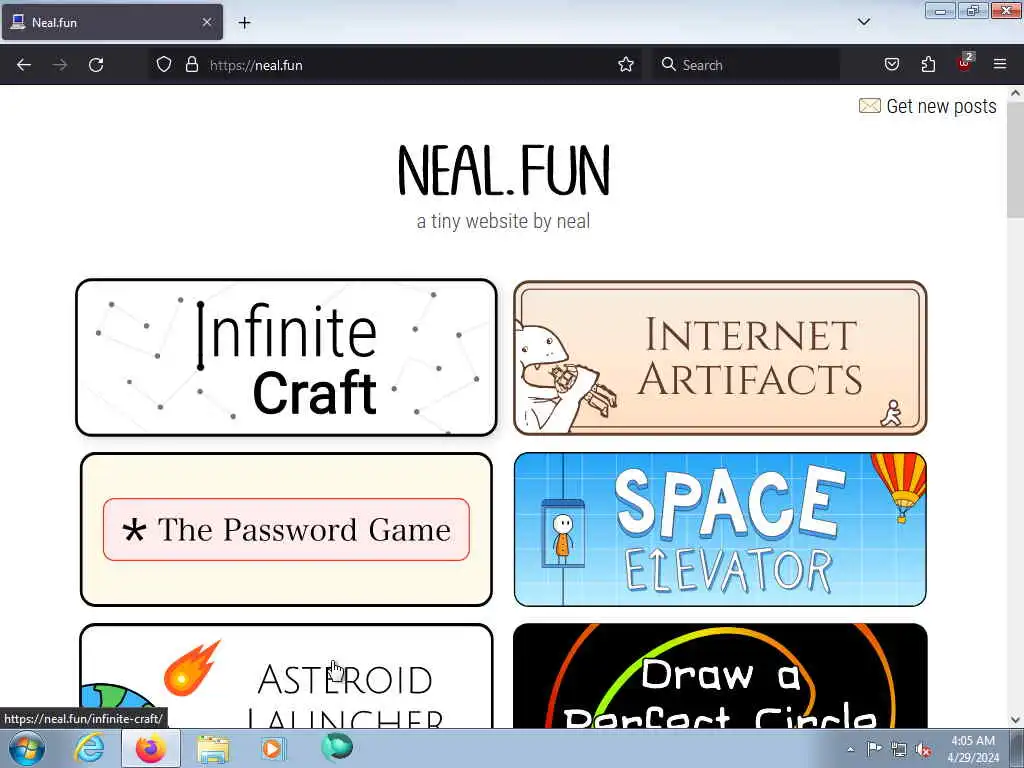The image size is (1024, 768).
Task: Open the Internet Artifacts card
Action: tap(720, 357)
